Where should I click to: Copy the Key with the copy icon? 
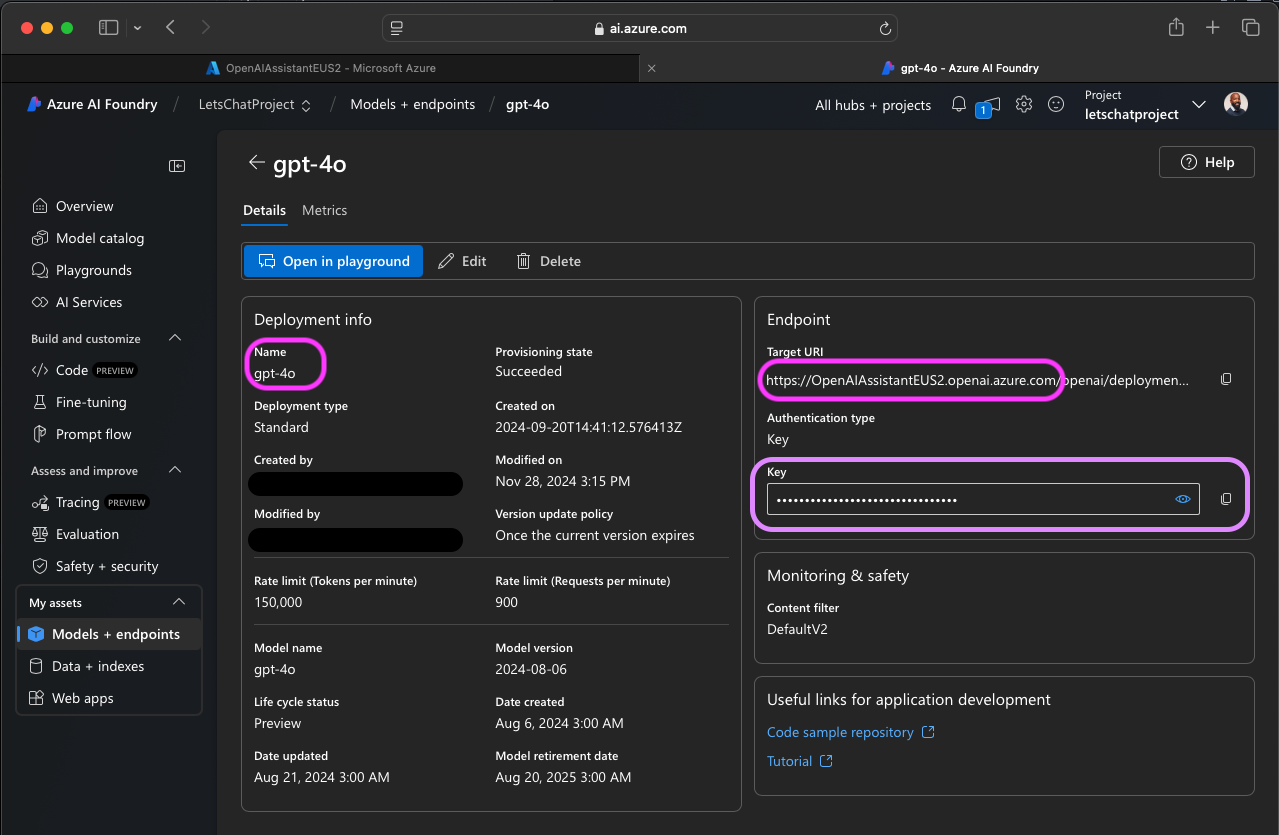click(x=1226, y=499)
